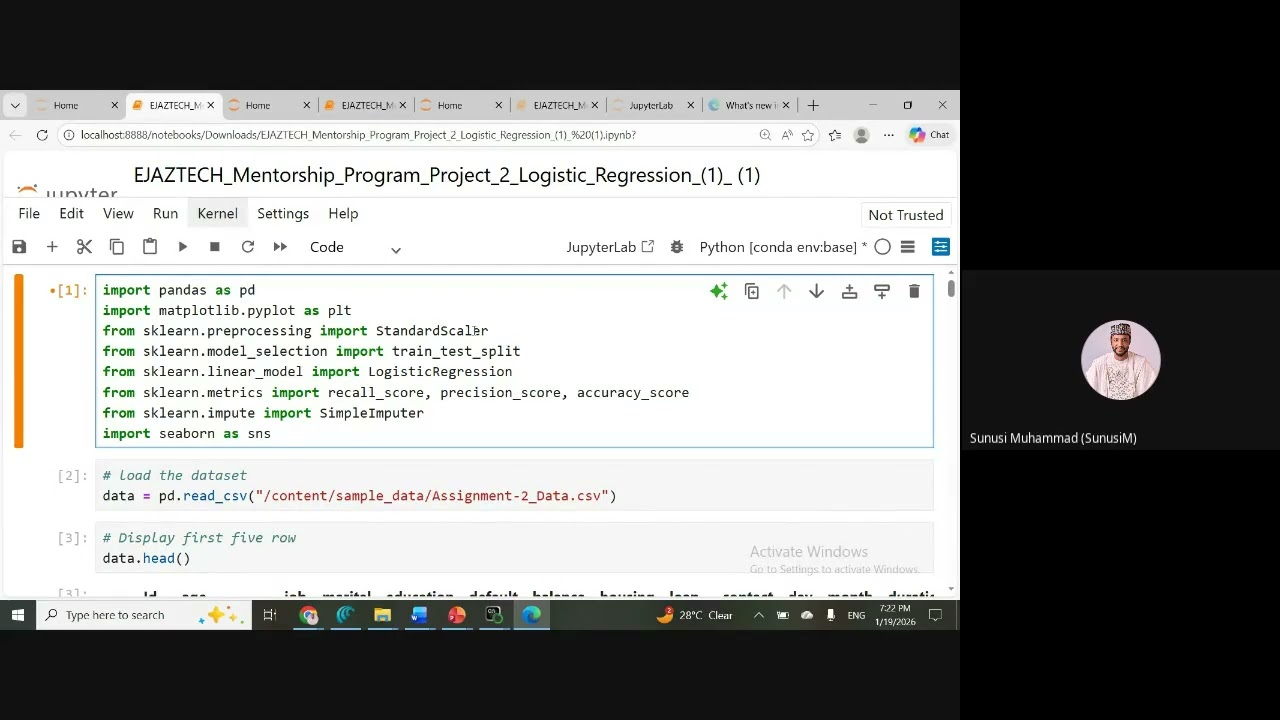1280x720 pixels.
Task: Open the Settings menu
Action: point(283,214)
